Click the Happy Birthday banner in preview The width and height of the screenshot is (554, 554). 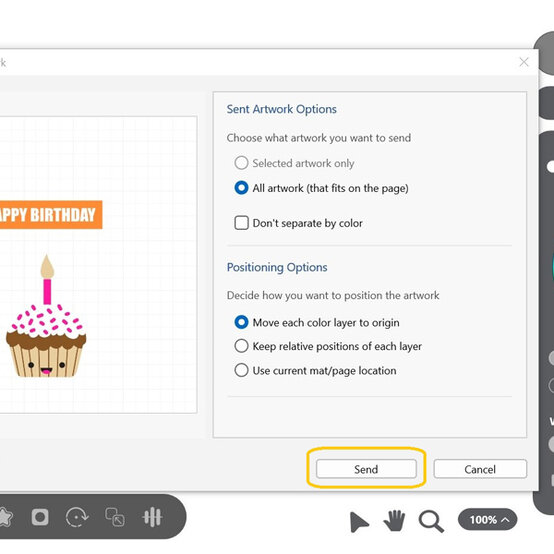pyautogui.click(x=51, y=215)
